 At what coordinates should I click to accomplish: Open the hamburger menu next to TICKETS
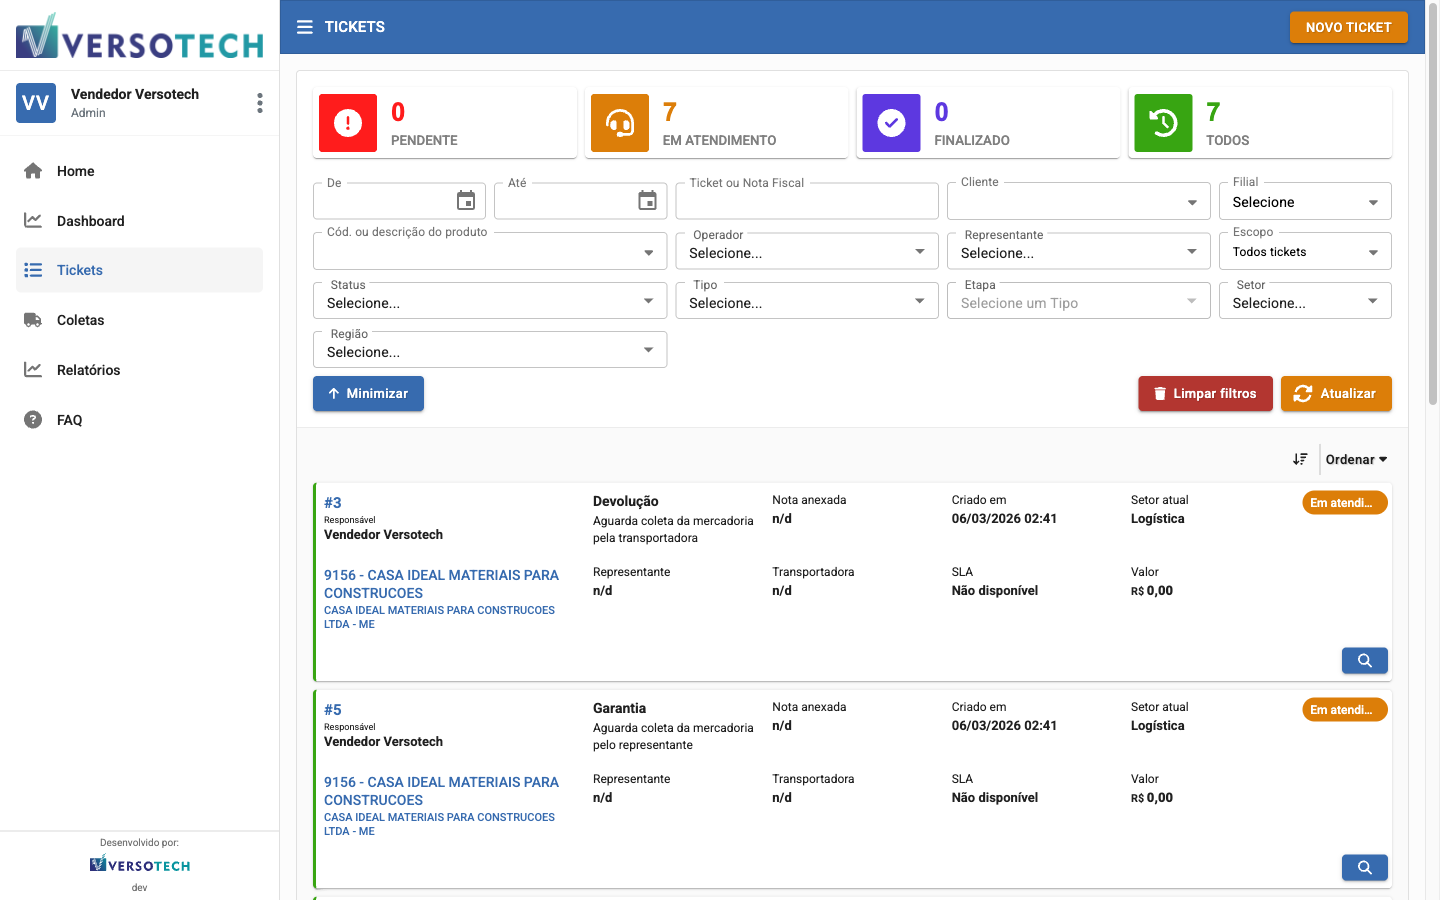[304, 27]
